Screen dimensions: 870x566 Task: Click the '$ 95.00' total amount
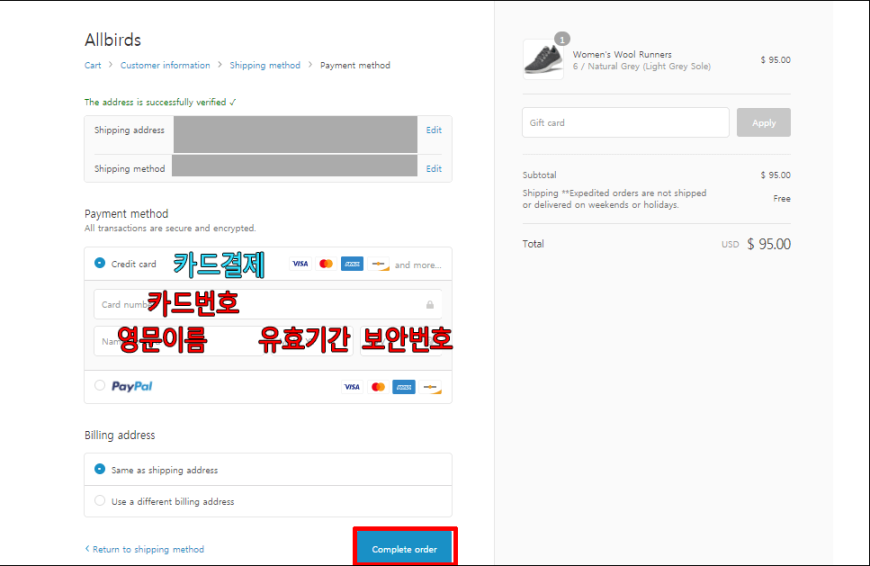tap(768, 244)
